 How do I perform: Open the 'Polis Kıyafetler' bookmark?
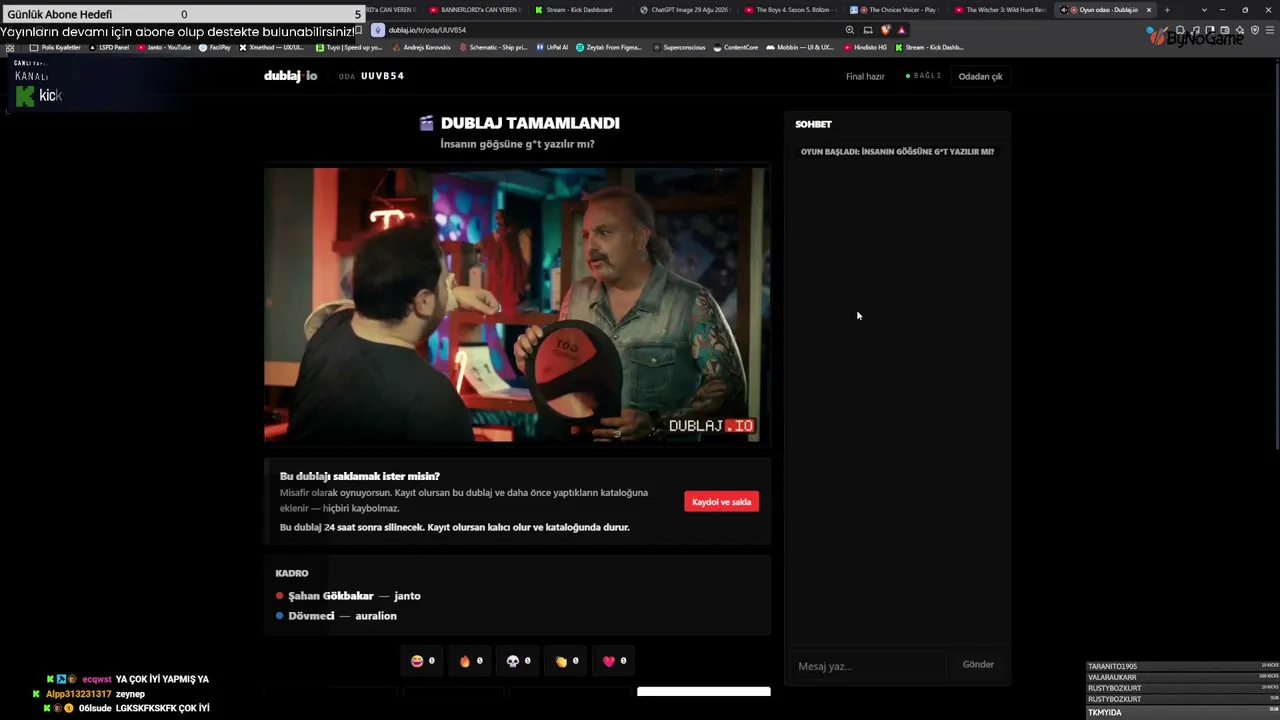pos(55,47)
